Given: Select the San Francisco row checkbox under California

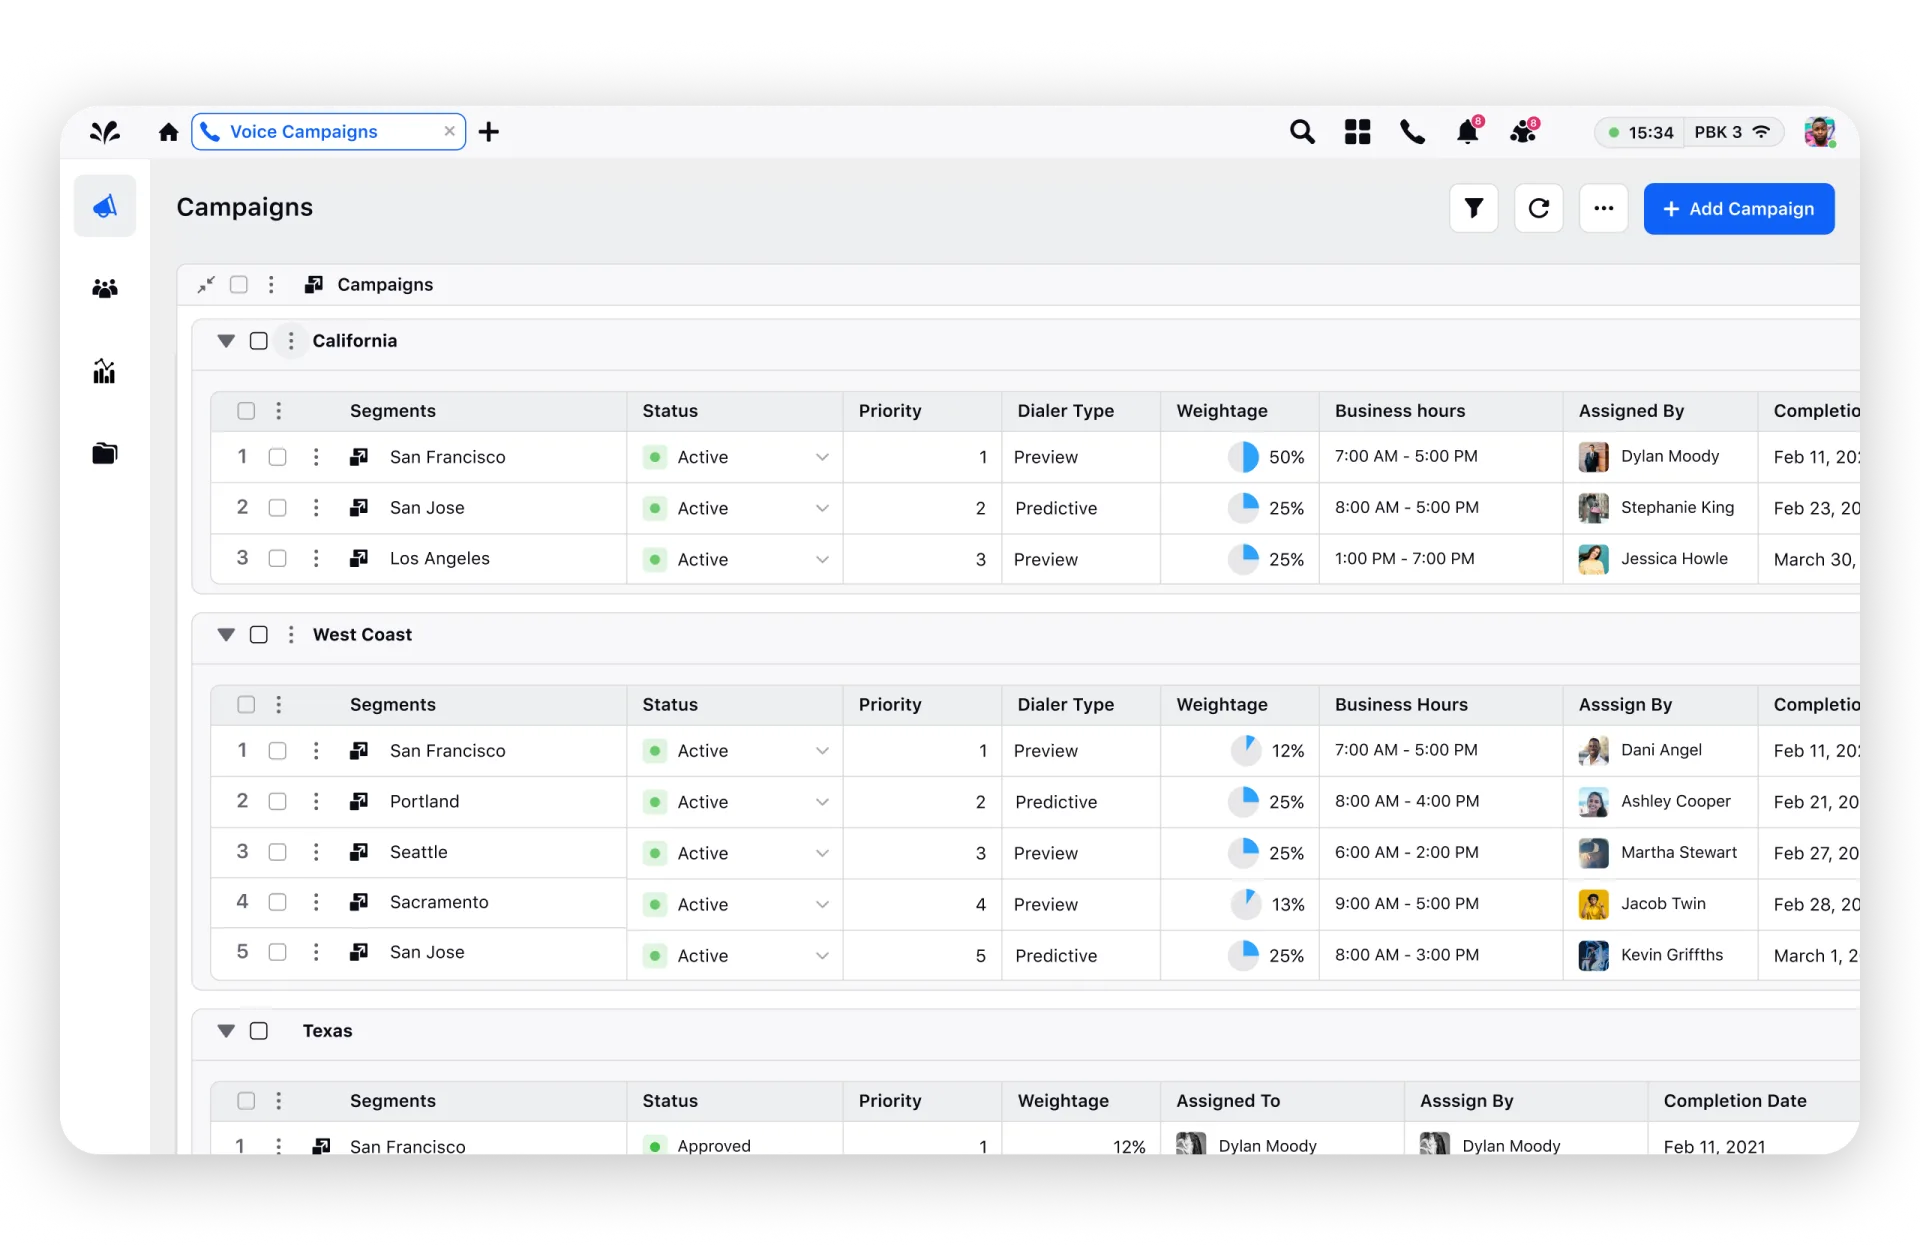Looking at the screenshot, I should [277, 457].
